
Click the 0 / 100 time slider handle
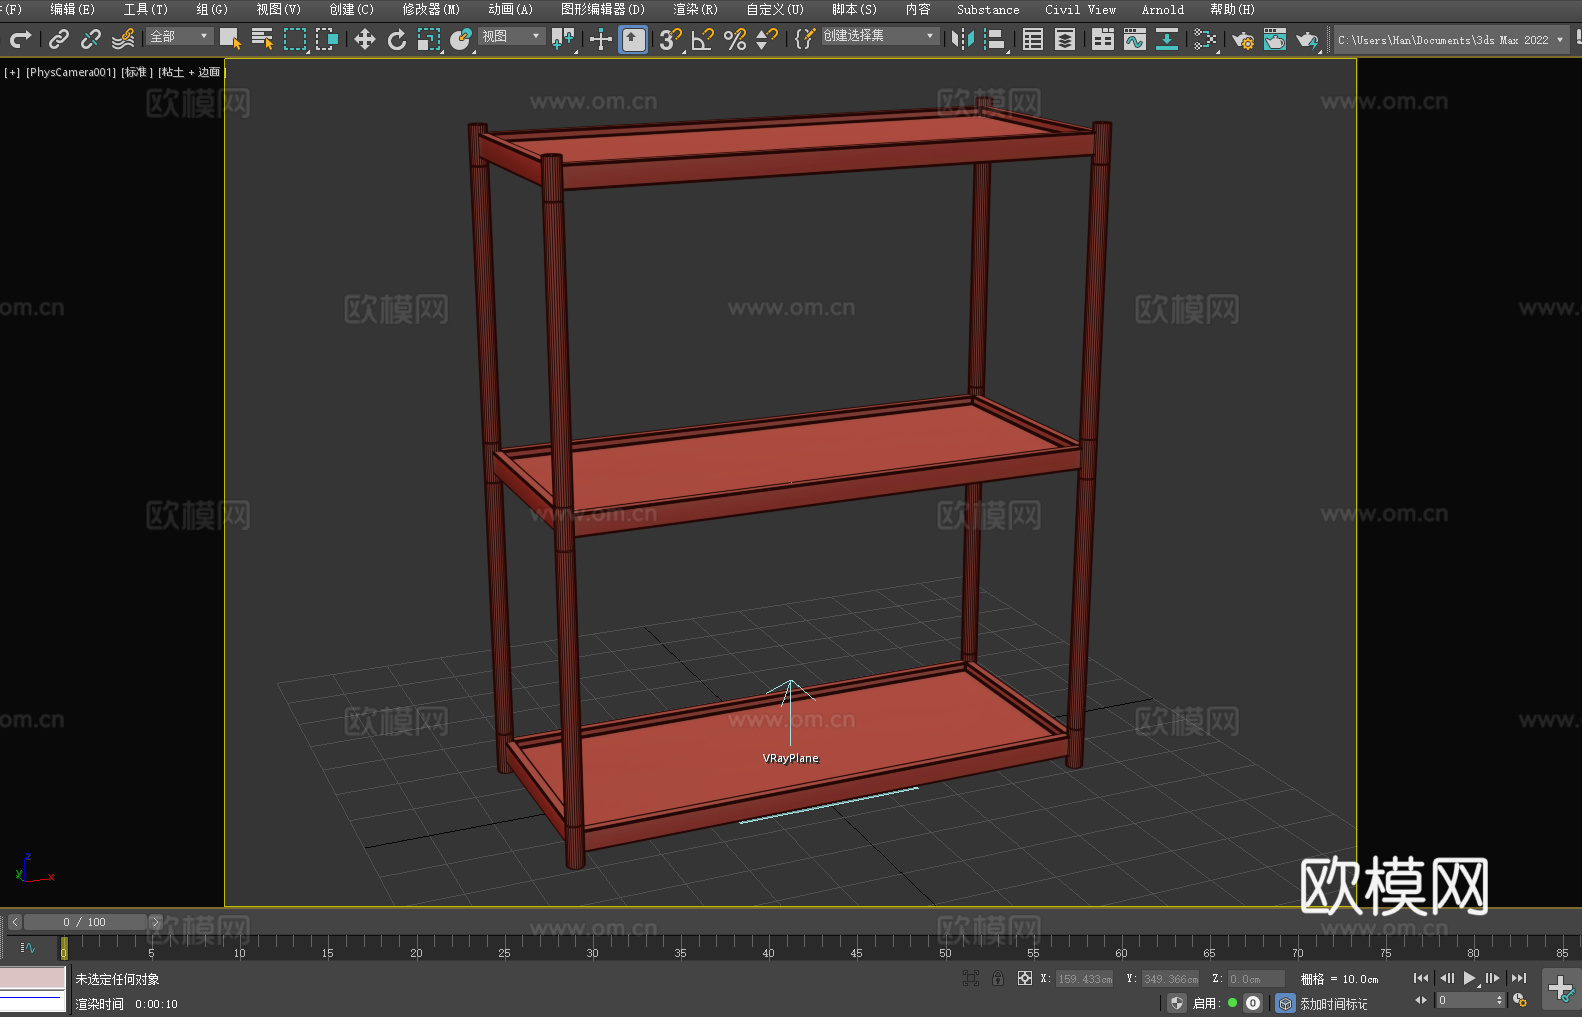tap(85, 922)
